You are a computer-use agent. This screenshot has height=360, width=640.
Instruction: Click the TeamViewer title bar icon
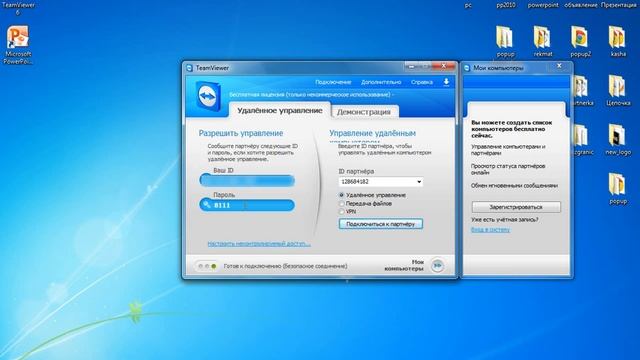point(189,68)
